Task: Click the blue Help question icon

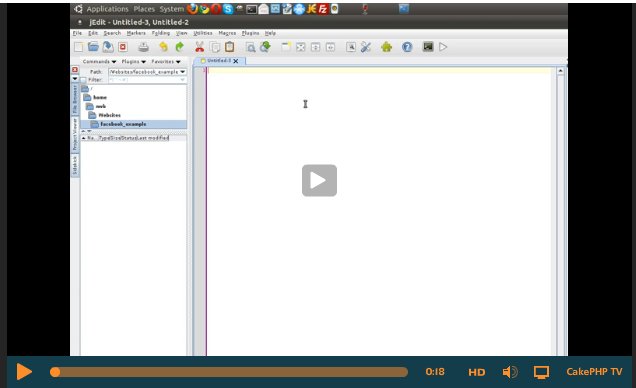Action: [x=407, y=47]
